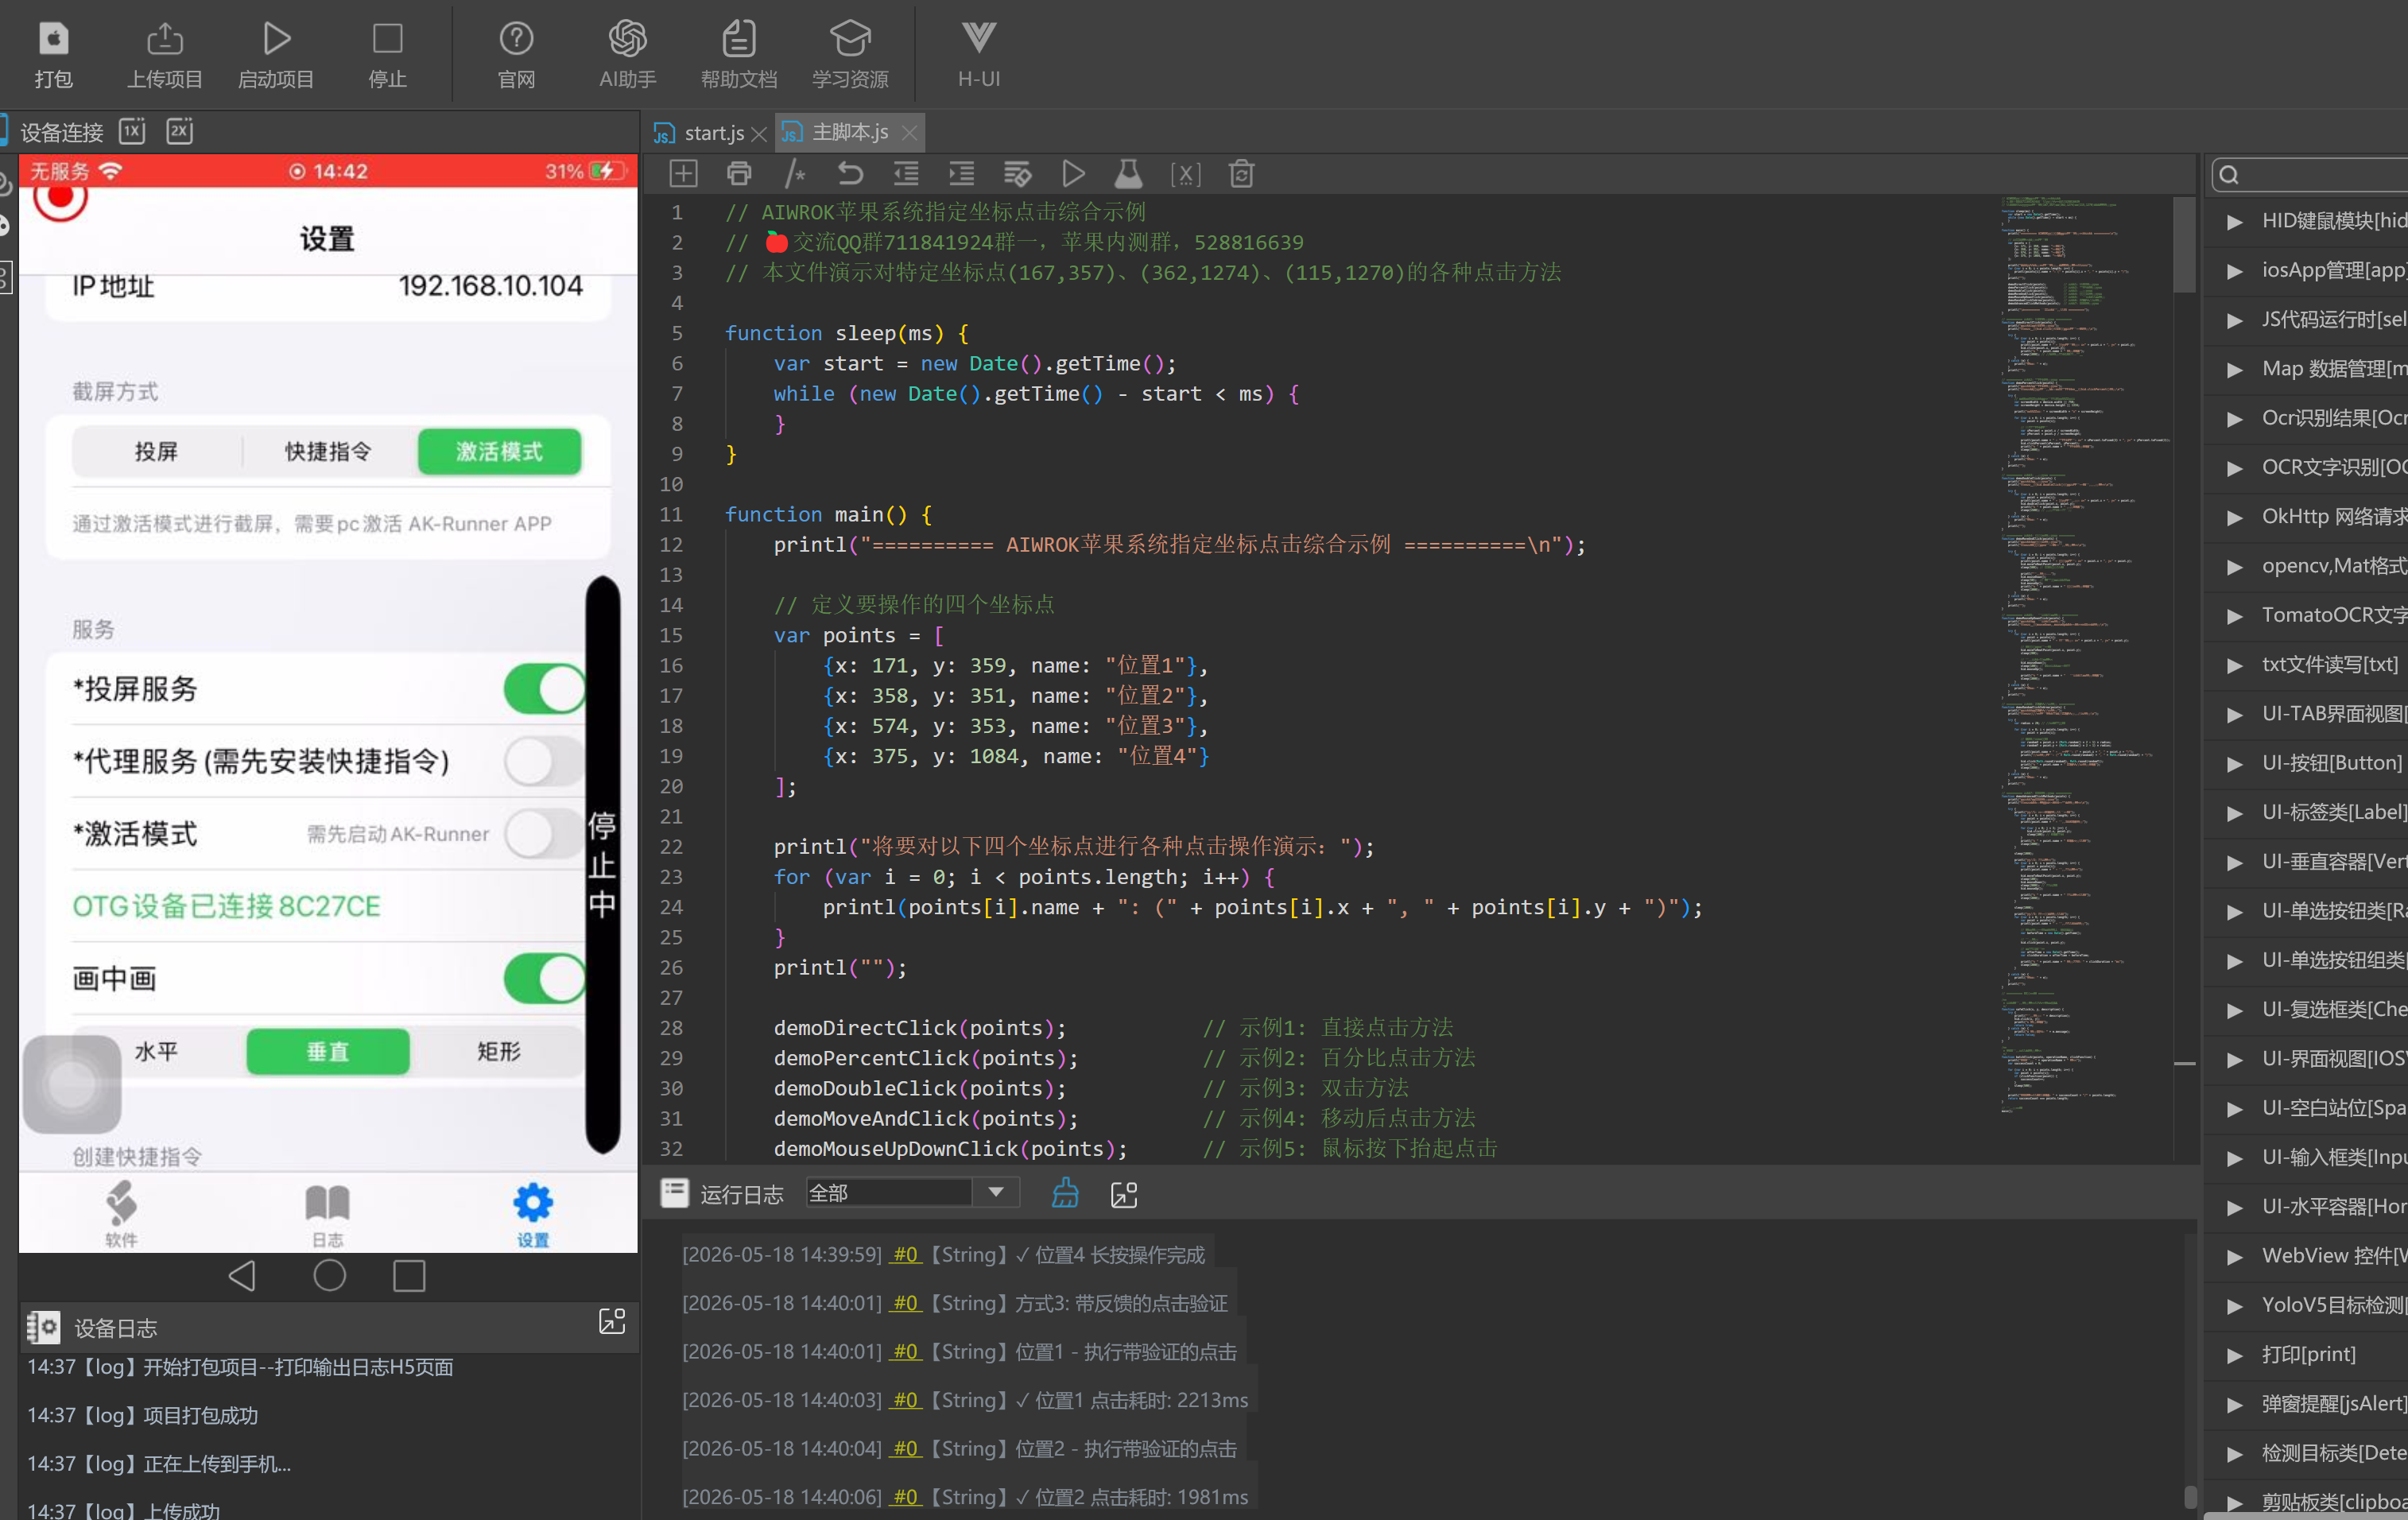
Task: Expand JS代码运行时 tree node
Action: 2234,320
